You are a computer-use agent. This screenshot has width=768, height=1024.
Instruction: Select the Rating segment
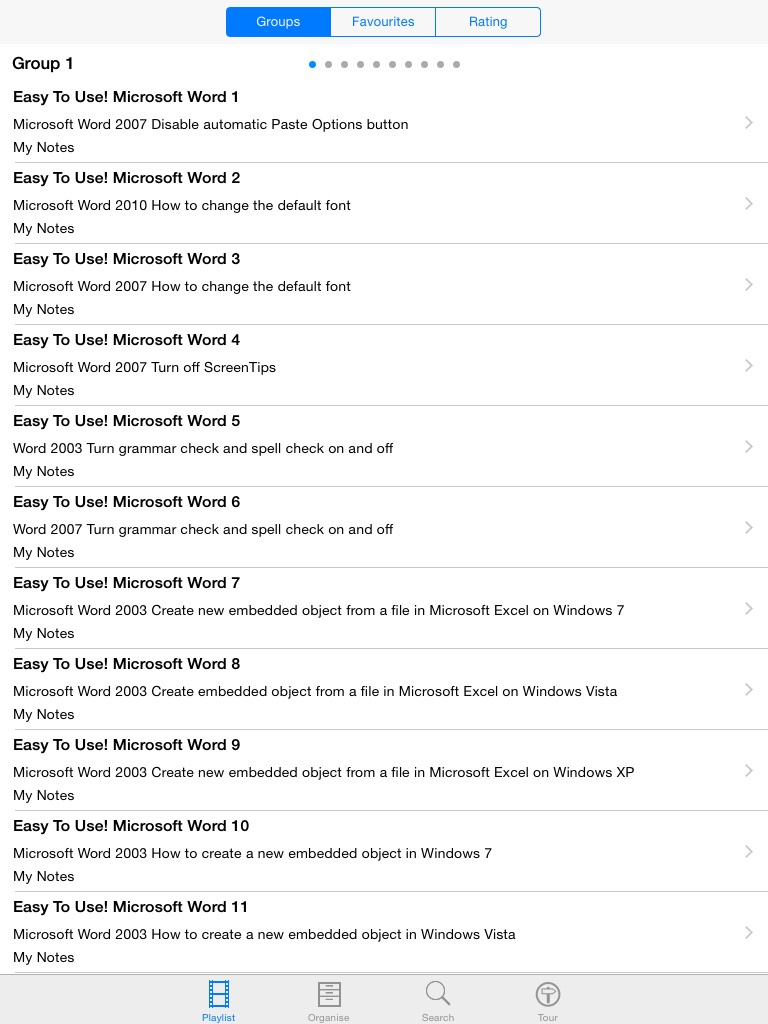coord(488,22)
